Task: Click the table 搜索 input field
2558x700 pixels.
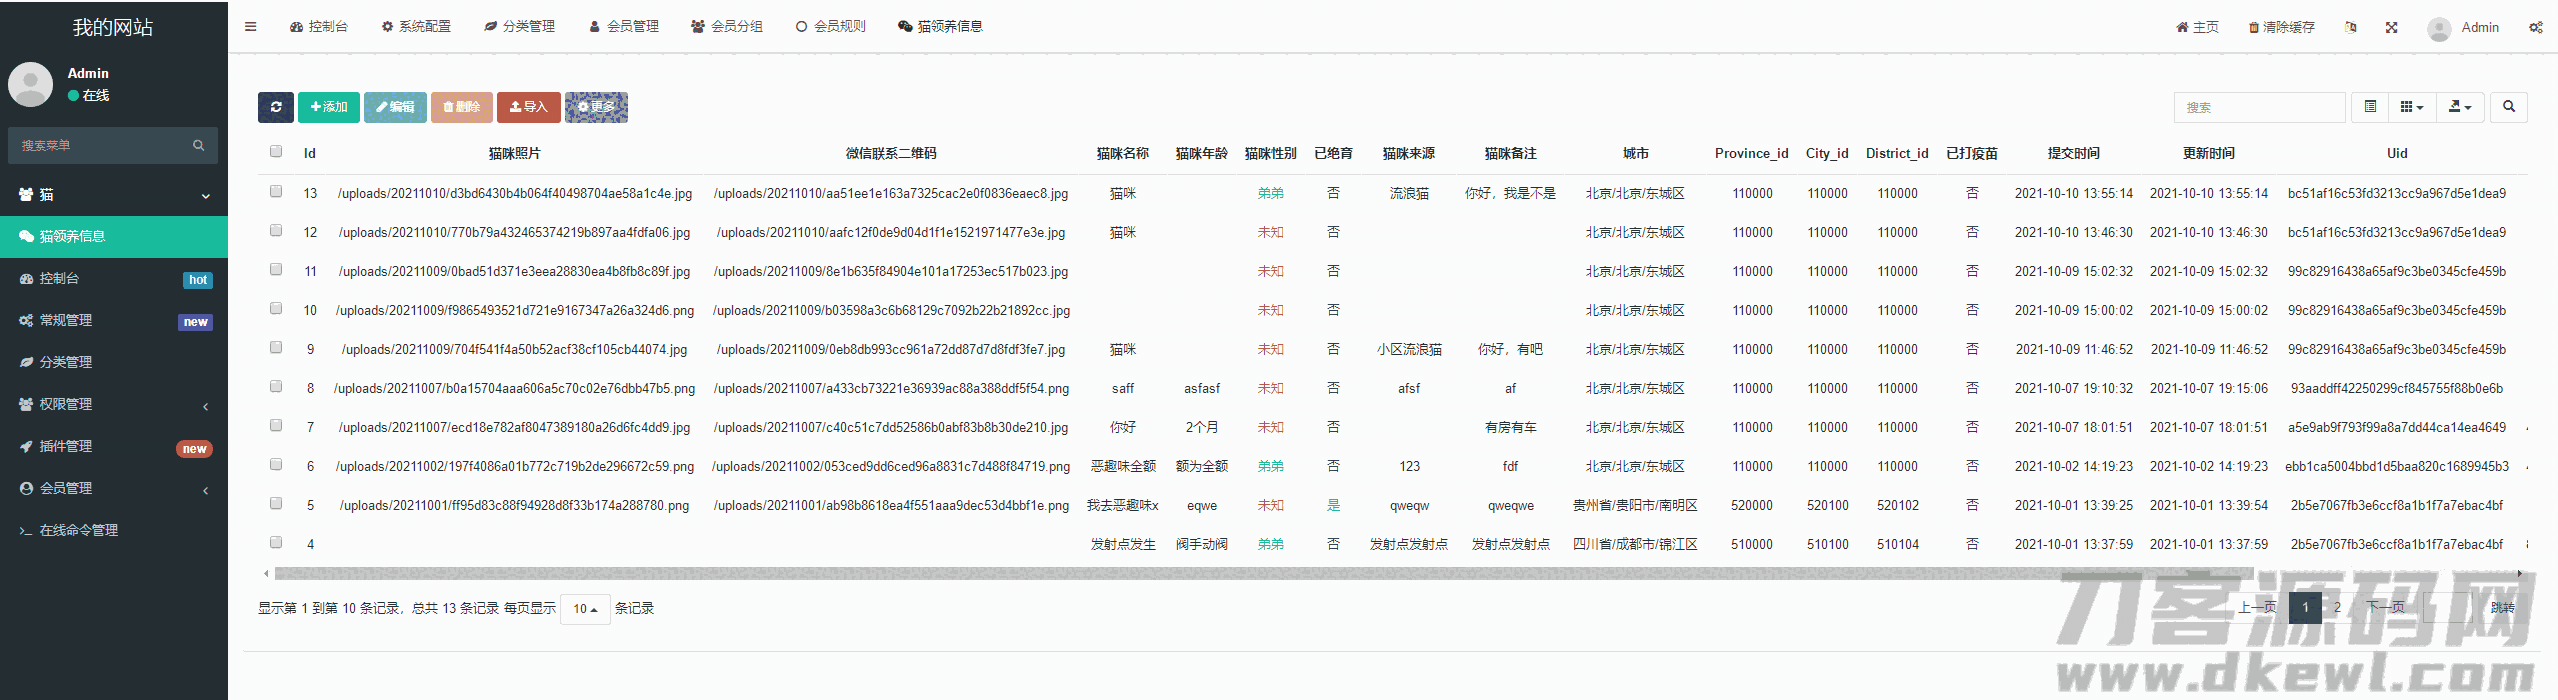Action: (x=2258, y=107)
